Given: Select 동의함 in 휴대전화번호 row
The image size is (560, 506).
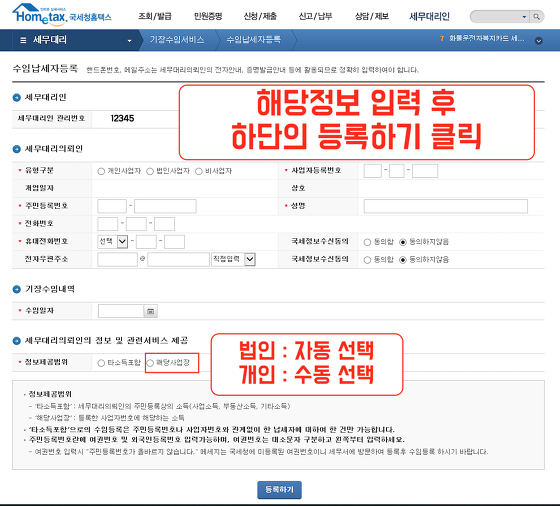Looking at the screenshot, I should tap(367, 242).
